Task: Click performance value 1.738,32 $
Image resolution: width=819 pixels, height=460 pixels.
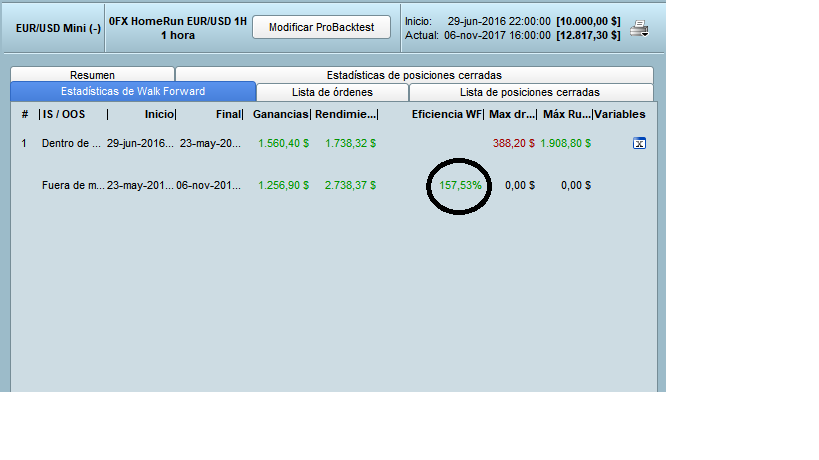Action: point(350,143)
